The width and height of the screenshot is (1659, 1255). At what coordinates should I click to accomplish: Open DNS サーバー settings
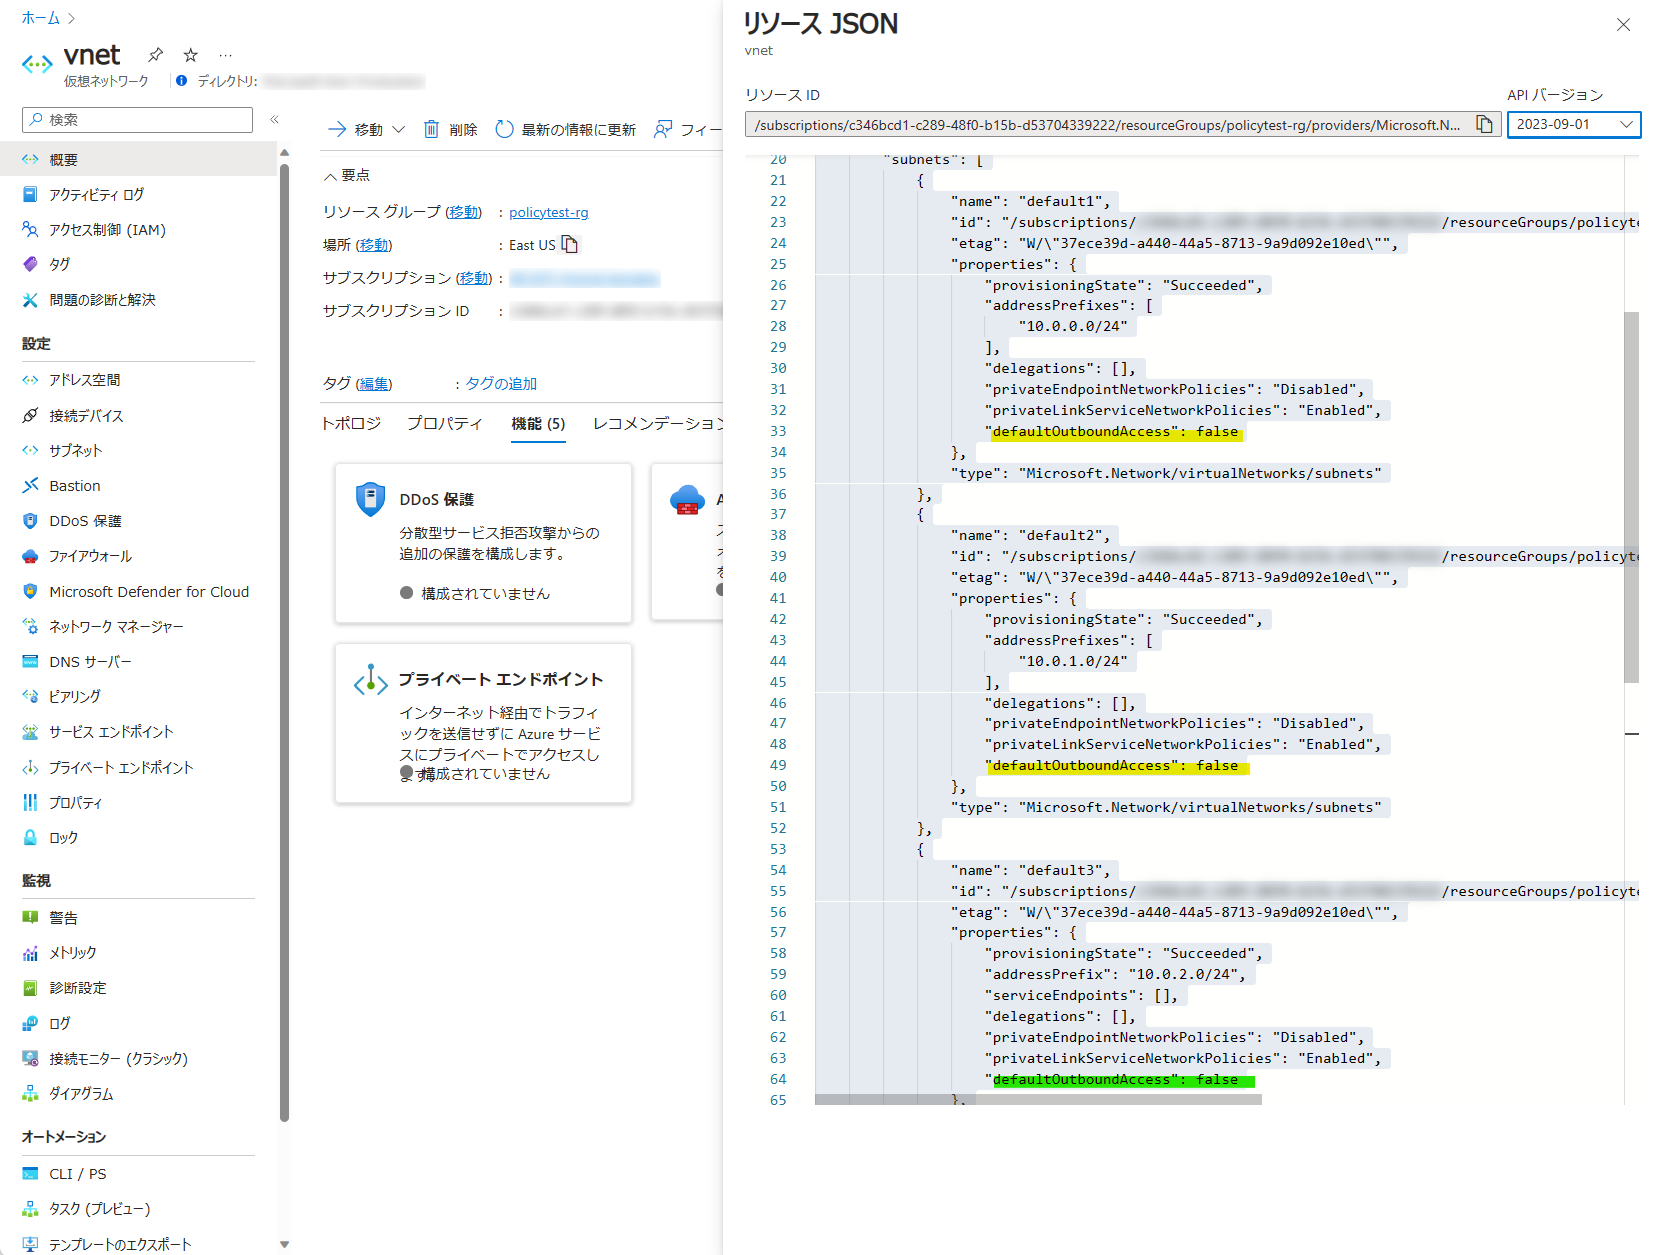coord(90,662)
